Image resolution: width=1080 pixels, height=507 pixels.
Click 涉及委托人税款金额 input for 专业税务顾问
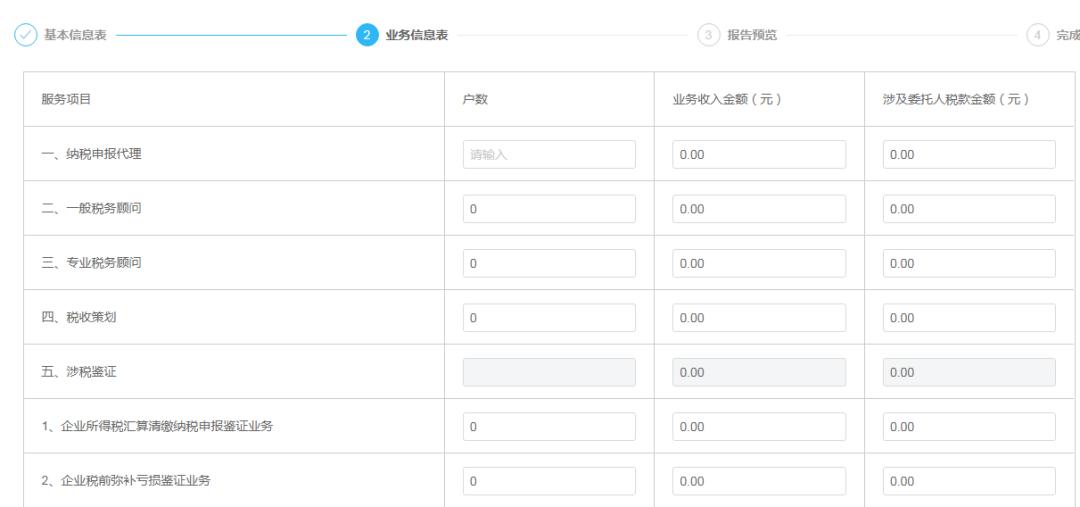coord(969,263)
